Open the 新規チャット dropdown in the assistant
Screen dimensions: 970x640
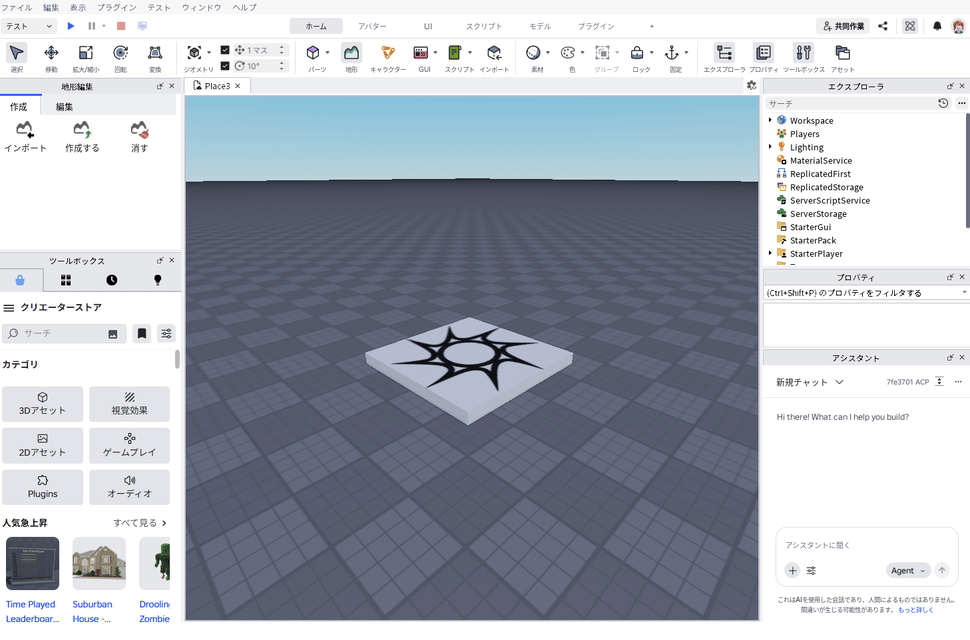810,382
